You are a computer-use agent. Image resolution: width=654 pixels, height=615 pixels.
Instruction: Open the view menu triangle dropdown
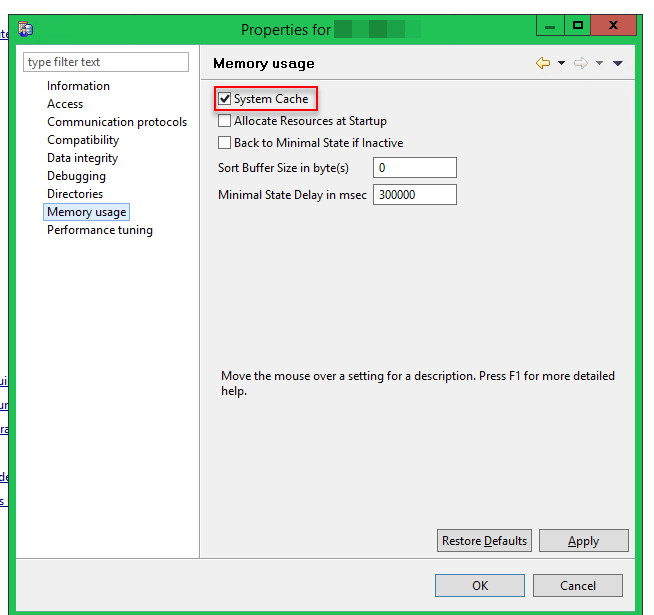click(x=617, y=64)
